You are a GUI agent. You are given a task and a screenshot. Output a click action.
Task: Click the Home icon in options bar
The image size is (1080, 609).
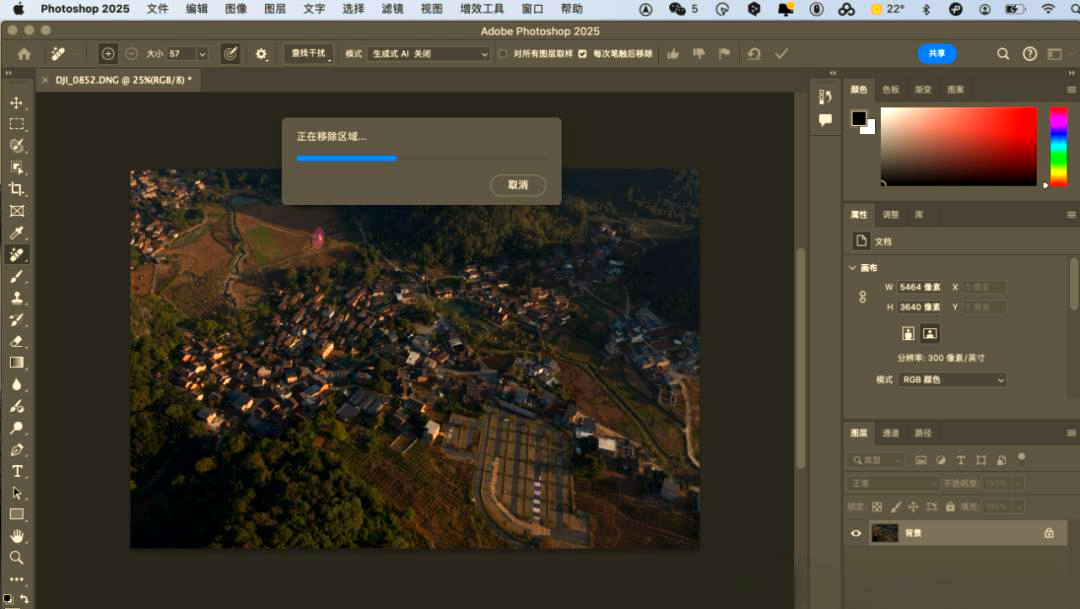24,54
